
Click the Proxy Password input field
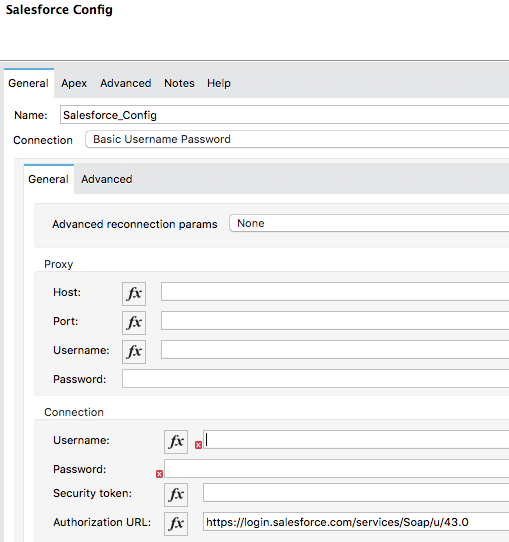315,379
